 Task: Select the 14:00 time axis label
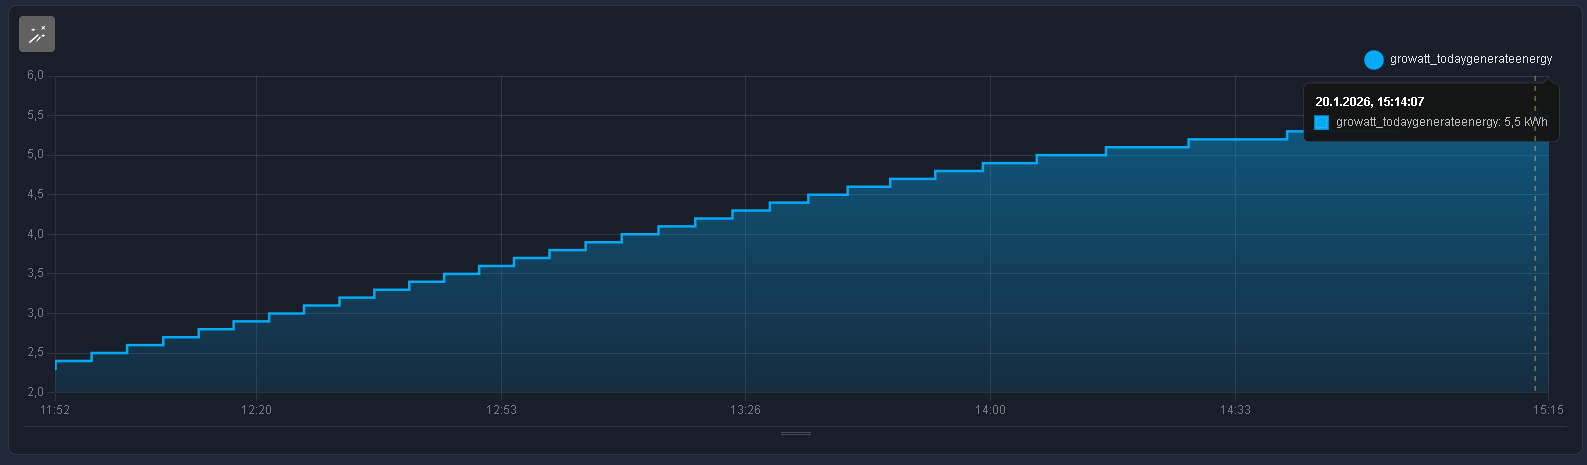[x=990, y=410]
